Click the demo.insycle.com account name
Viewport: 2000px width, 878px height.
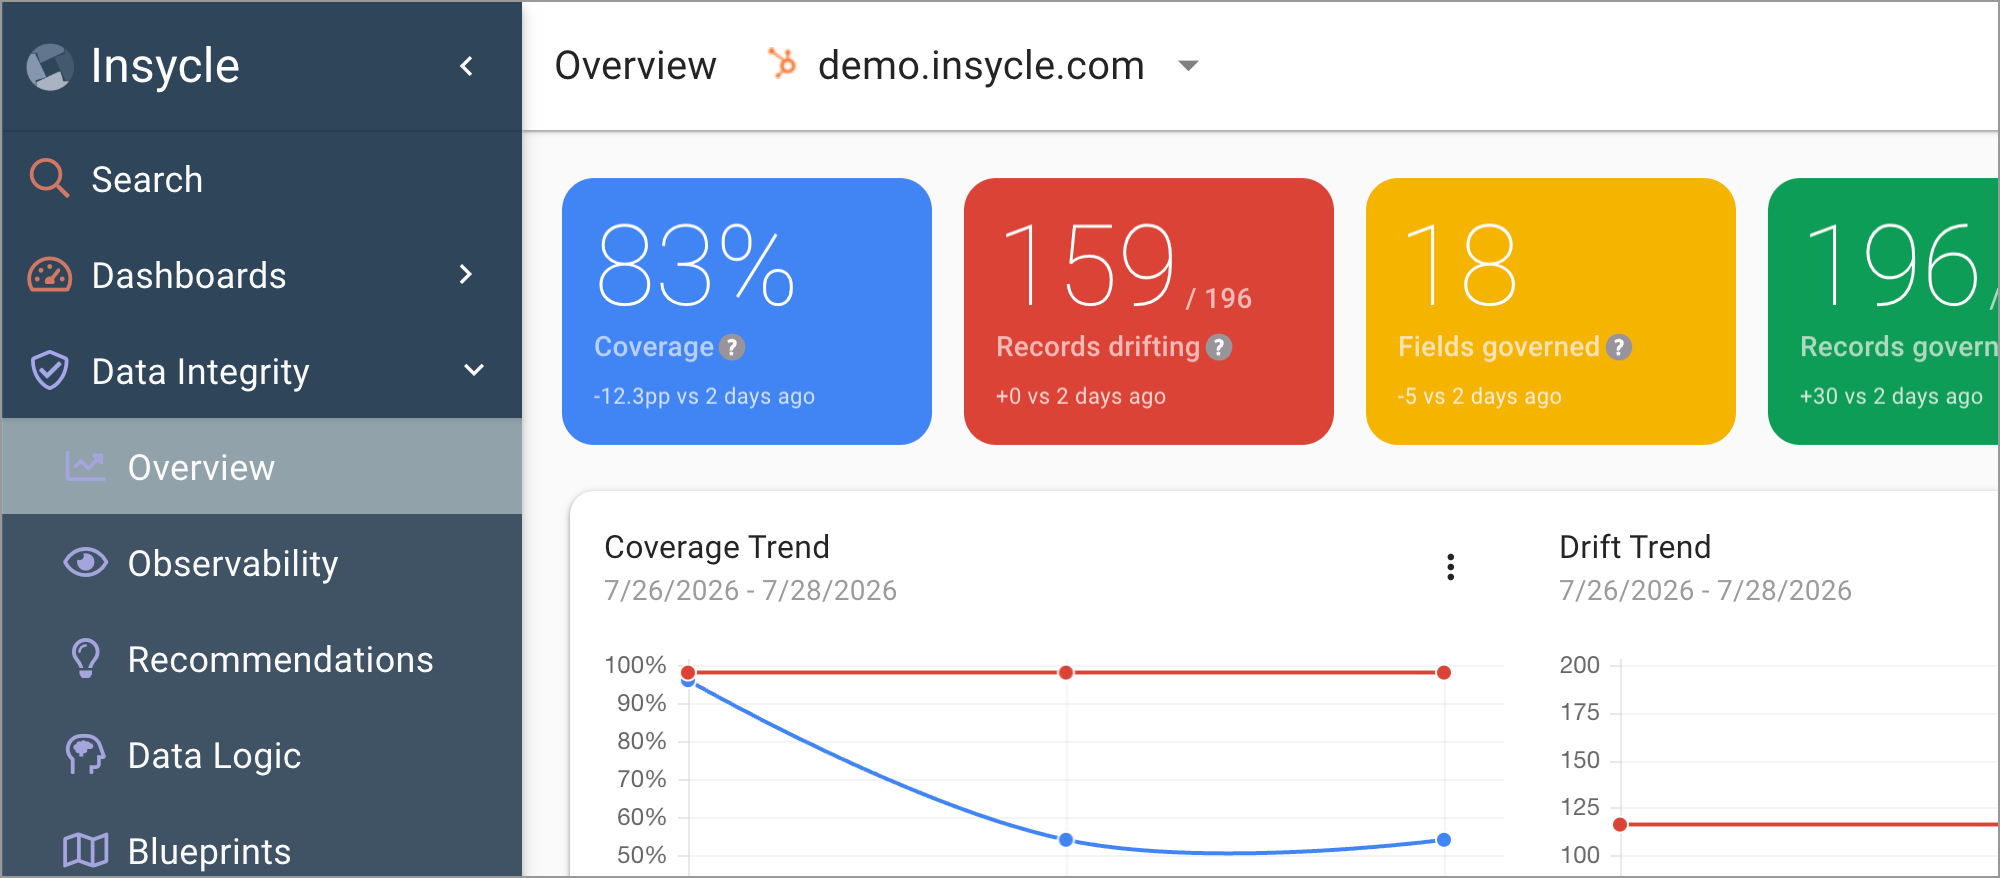pyautogui.click(x=981, y=66)
